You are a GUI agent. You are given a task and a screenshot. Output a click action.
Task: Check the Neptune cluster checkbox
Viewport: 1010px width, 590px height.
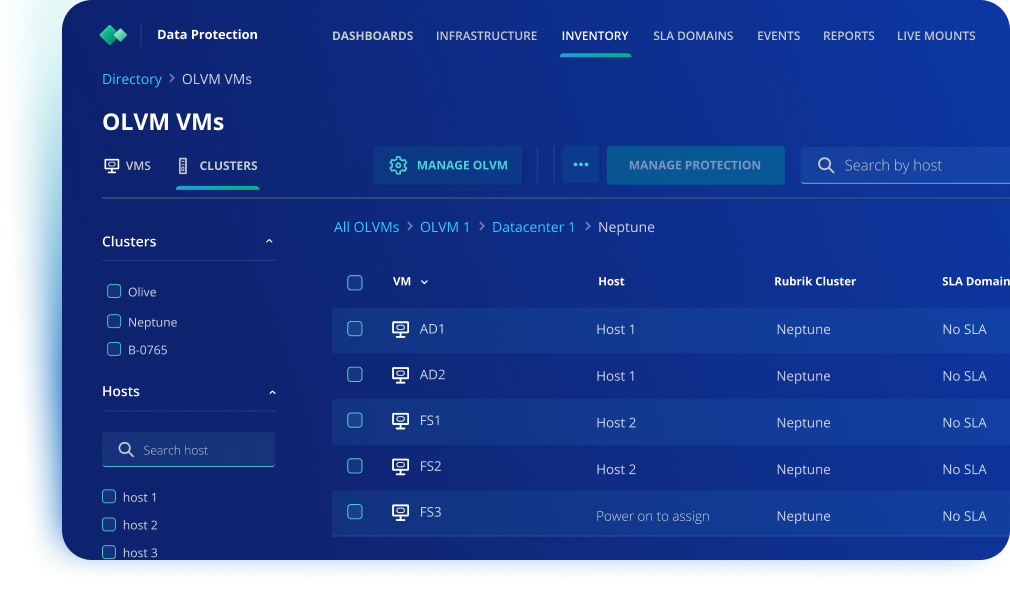tap(113, 321)
